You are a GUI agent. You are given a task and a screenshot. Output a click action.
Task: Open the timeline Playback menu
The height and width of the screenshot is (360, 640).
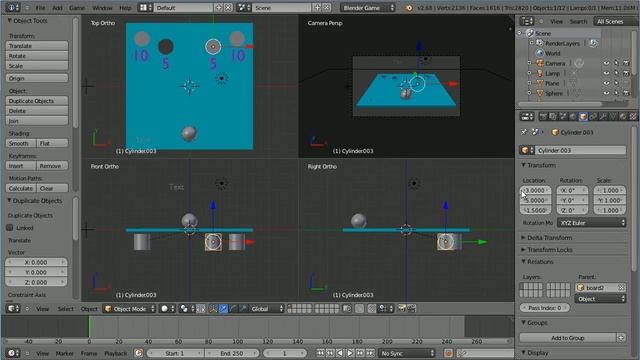coord(116,353)
